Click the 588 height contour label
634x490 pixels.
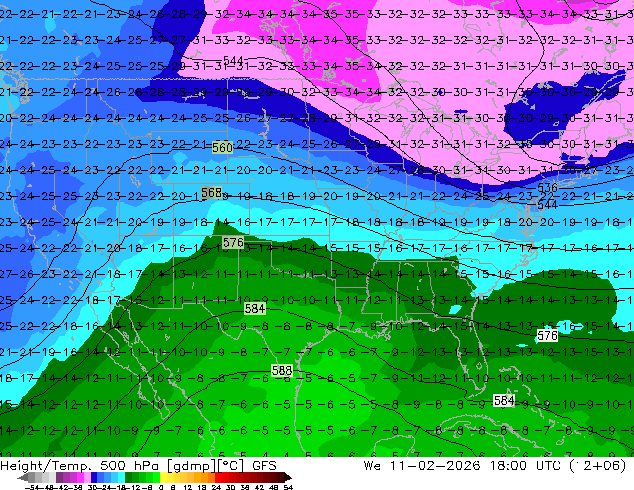click(x=282, y=370)
